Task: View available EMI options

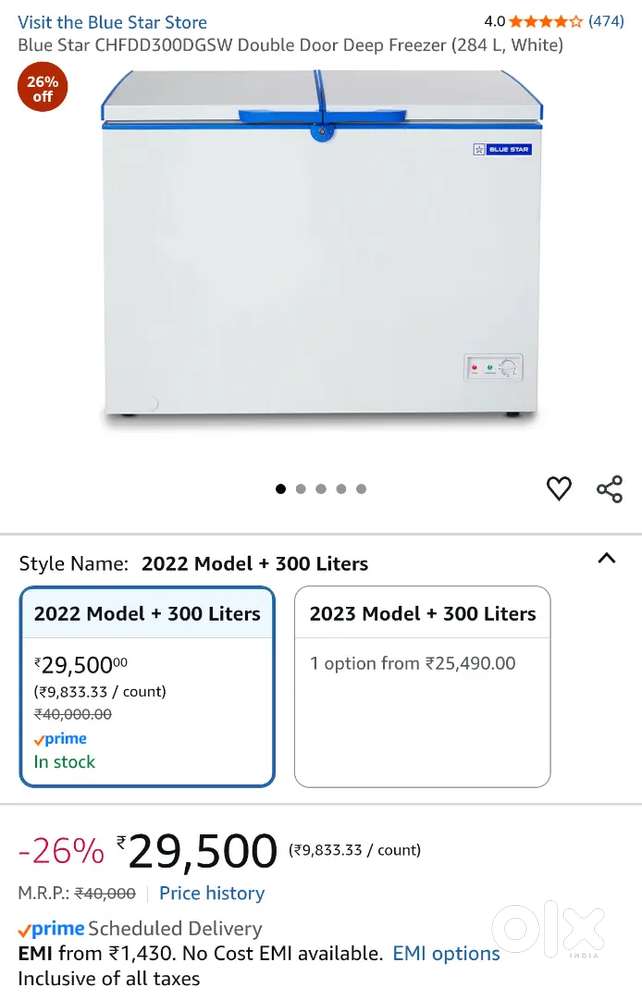Action: click(445, 954)
